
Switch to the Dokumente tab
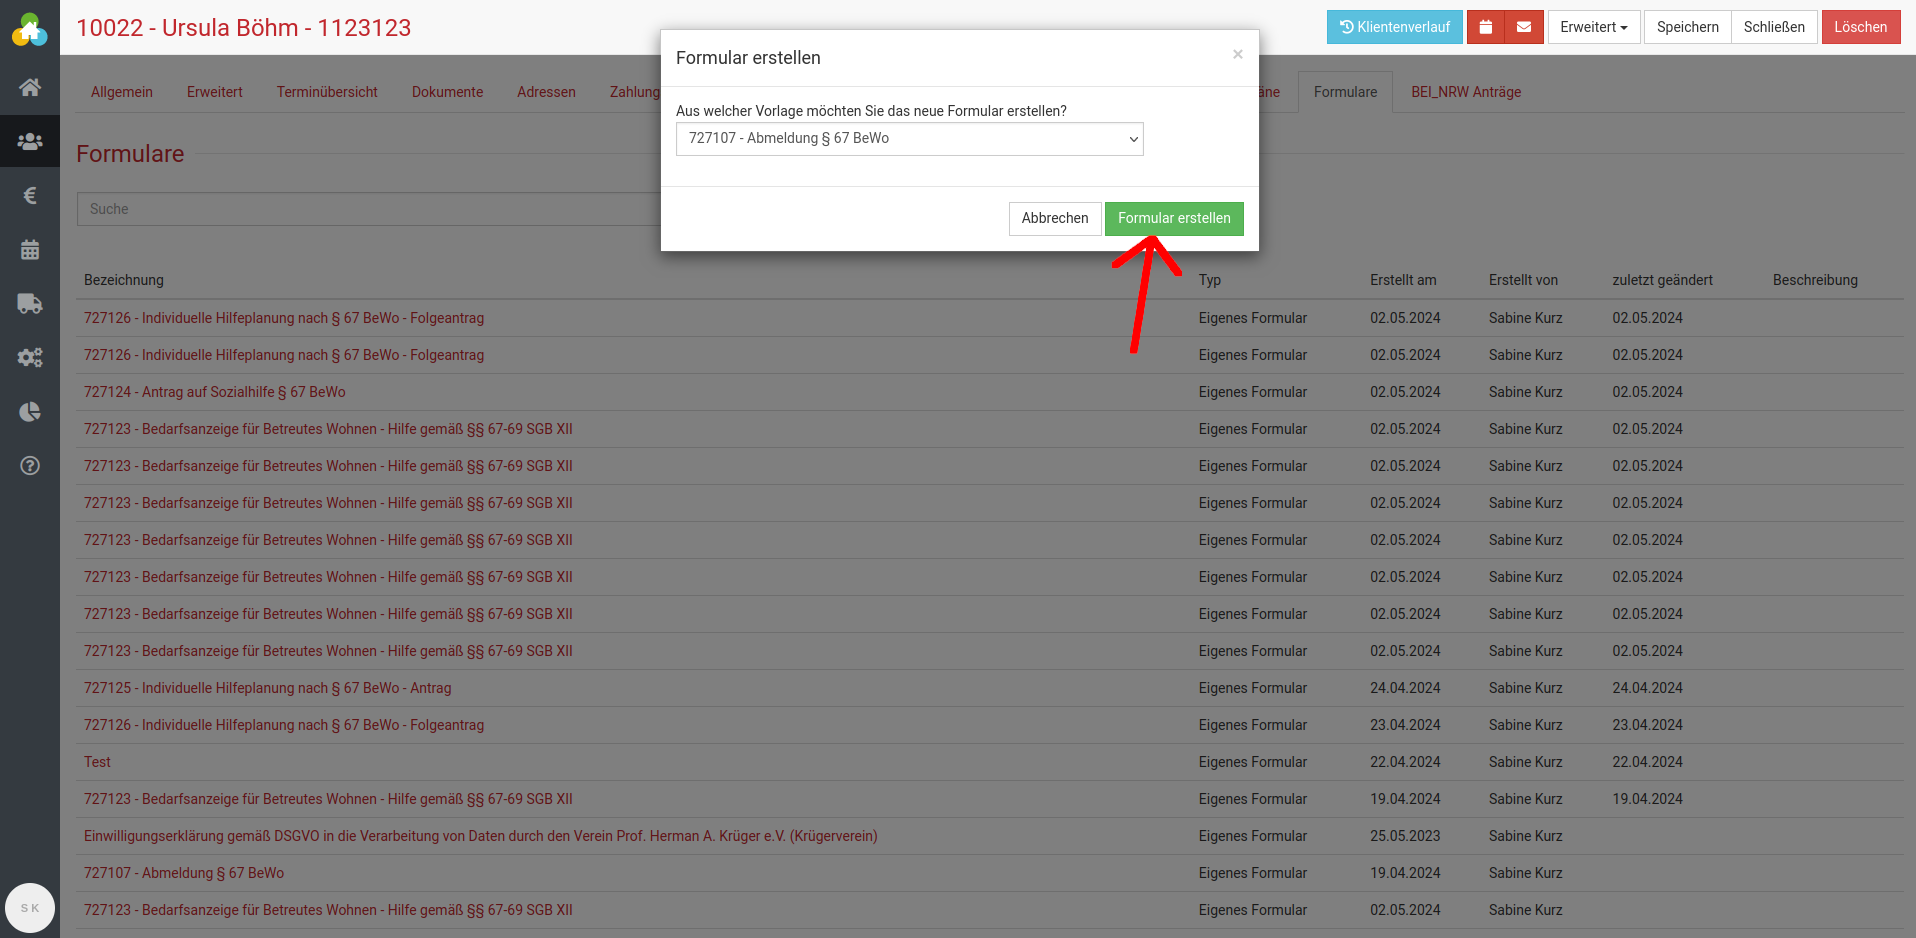(447, 92)
